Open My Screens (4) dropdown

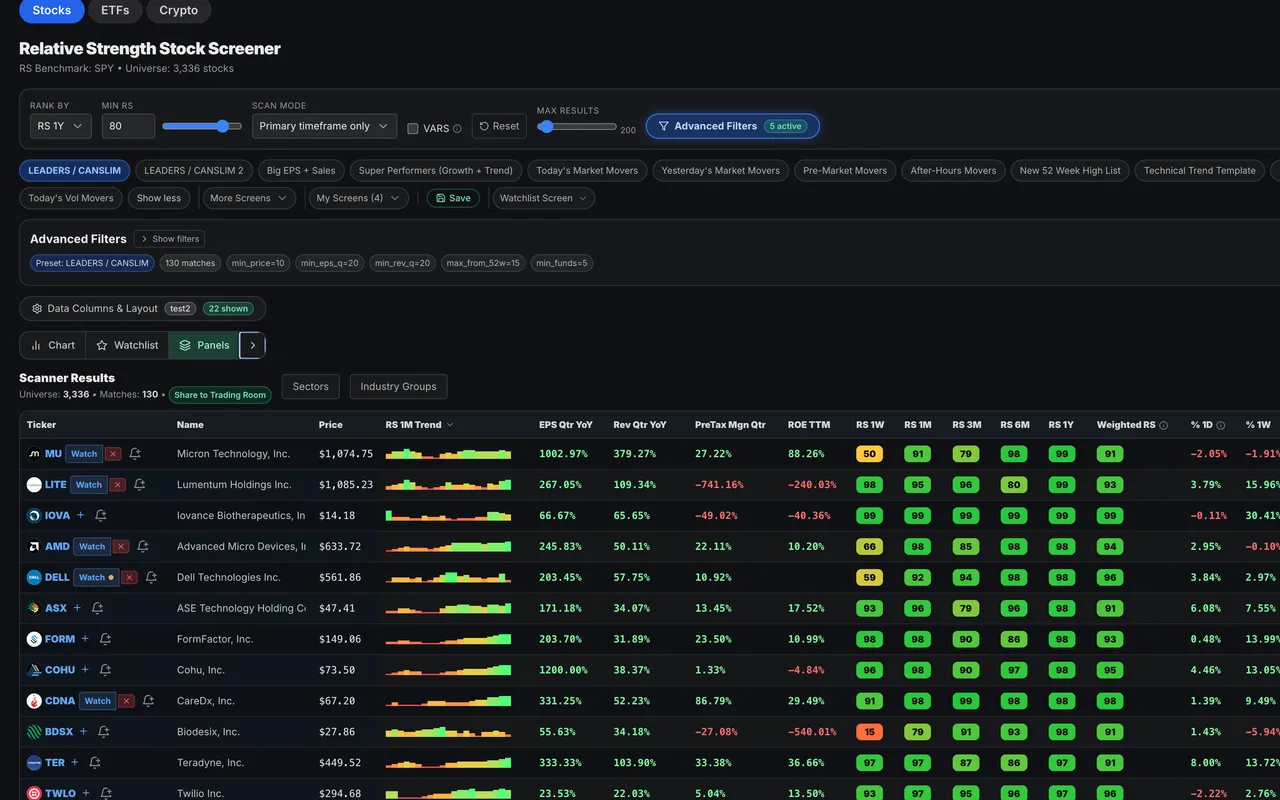point(358,198)
